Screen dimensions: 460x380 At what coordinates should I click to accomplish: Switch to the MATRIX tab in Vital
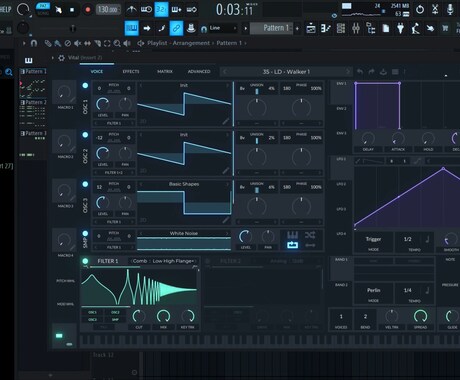tap(165, 71)
